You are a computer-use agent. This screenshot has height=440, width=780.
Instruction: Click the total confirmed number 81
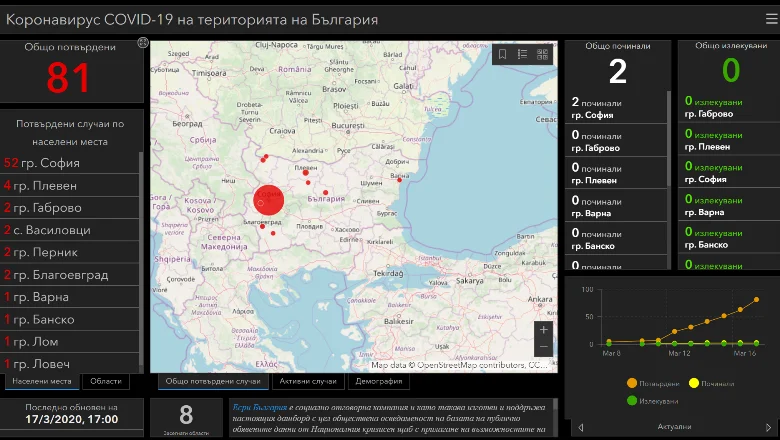(x=68, y=78)
